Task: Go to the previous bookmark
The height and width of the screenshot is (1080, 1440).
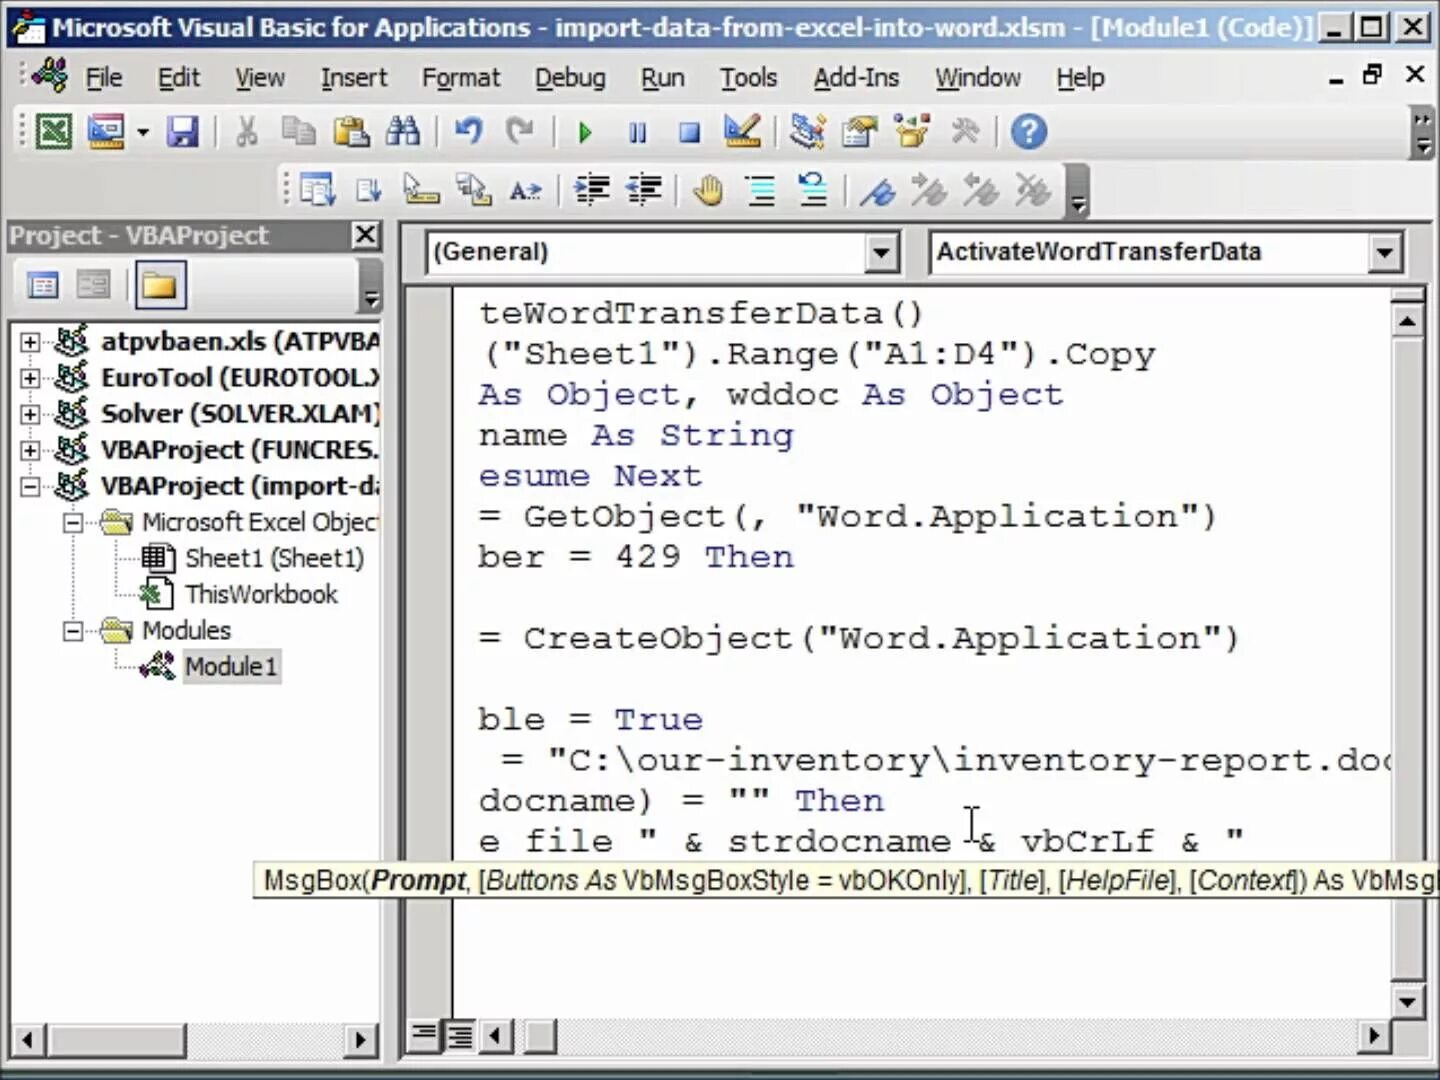Action: pos(982,190)
